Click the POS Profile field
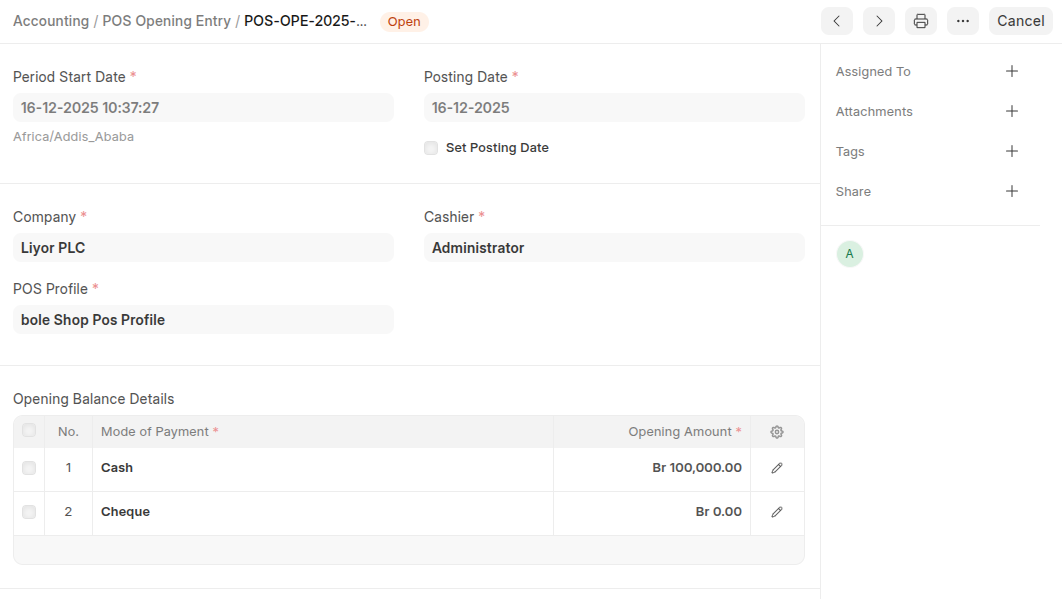 click(x=203, y=320)
